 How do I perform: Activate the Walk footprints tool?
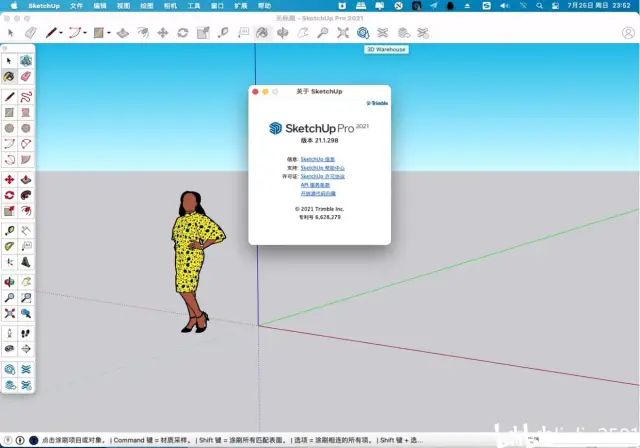pos(26,333)
